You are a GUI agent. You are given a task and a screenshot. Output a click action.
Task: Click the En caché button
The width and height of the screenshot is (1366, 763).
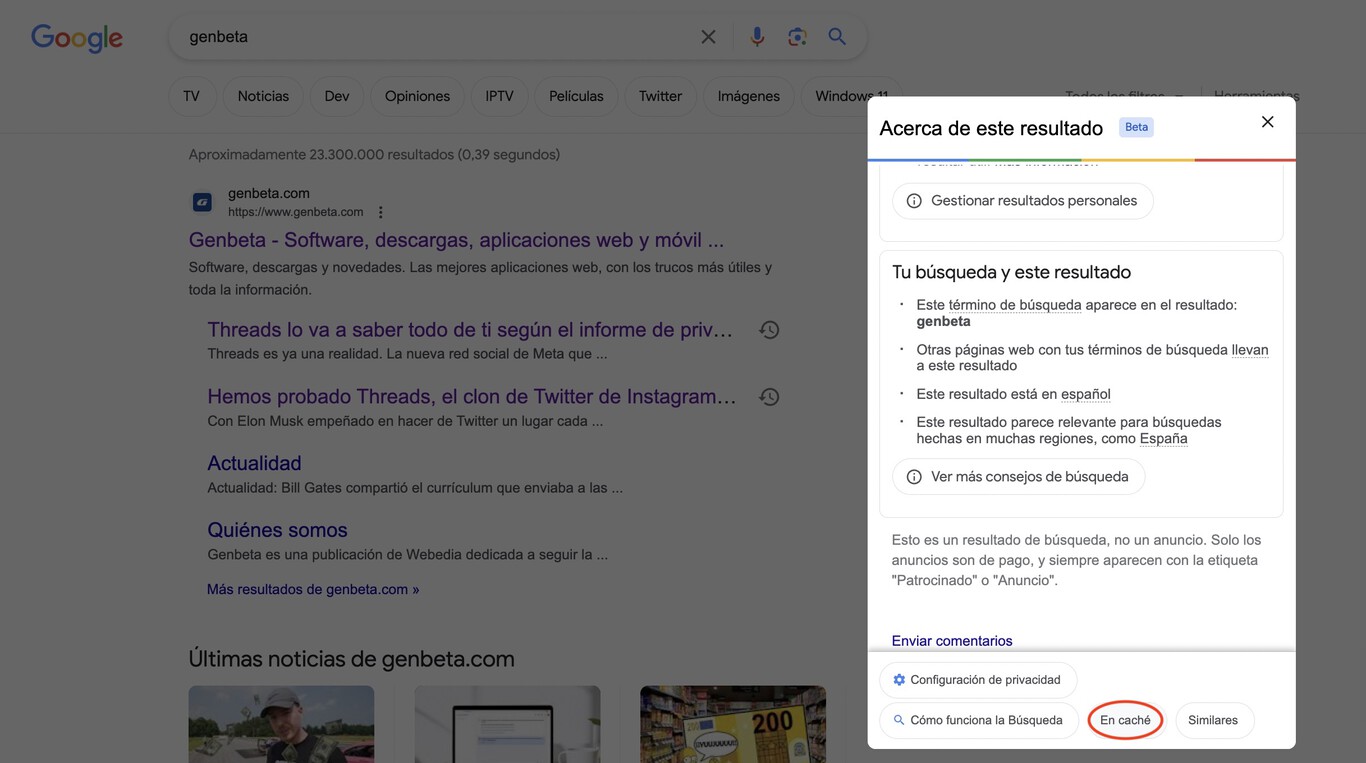point(1125,719)
